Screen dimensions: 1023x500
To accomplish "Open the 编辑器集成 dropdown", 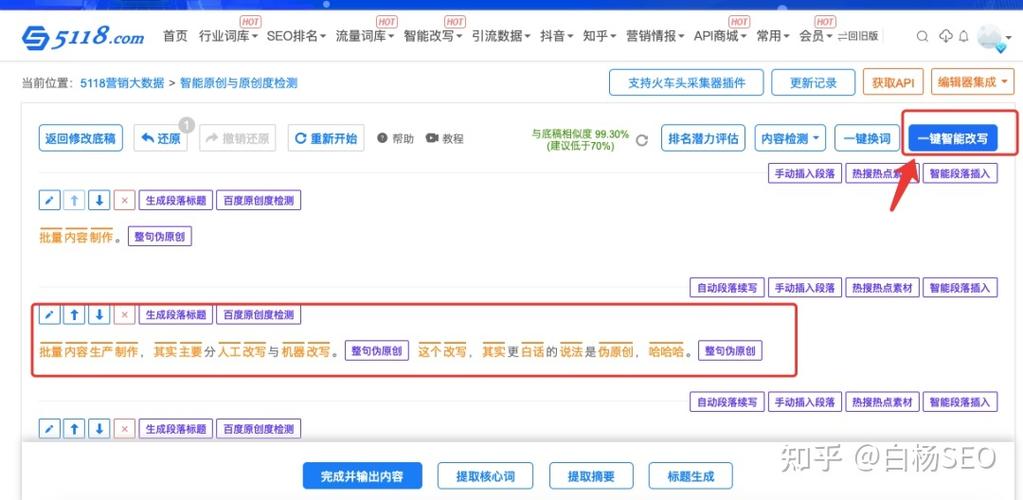I will coord(972,82).
